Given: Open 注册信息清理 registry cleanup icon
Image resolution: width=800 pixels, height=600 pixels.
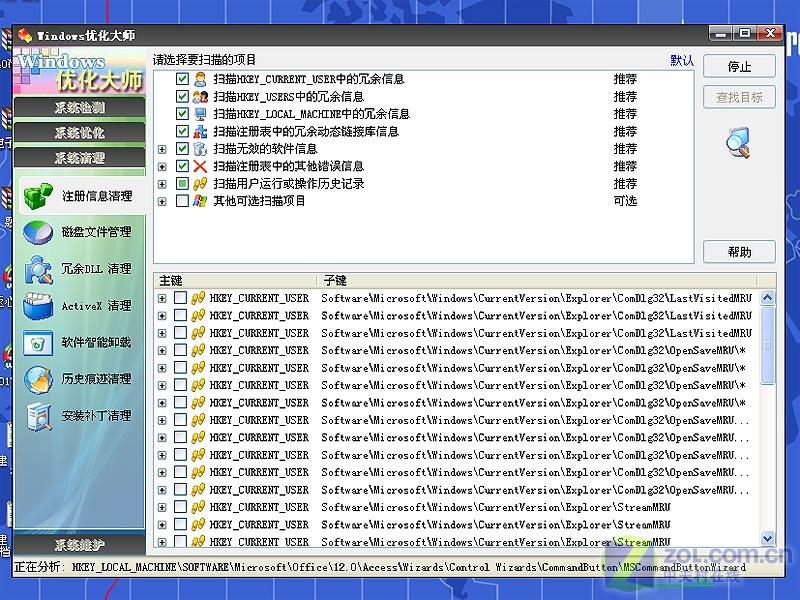Looking at the screenshot, I should pos(38,196).
